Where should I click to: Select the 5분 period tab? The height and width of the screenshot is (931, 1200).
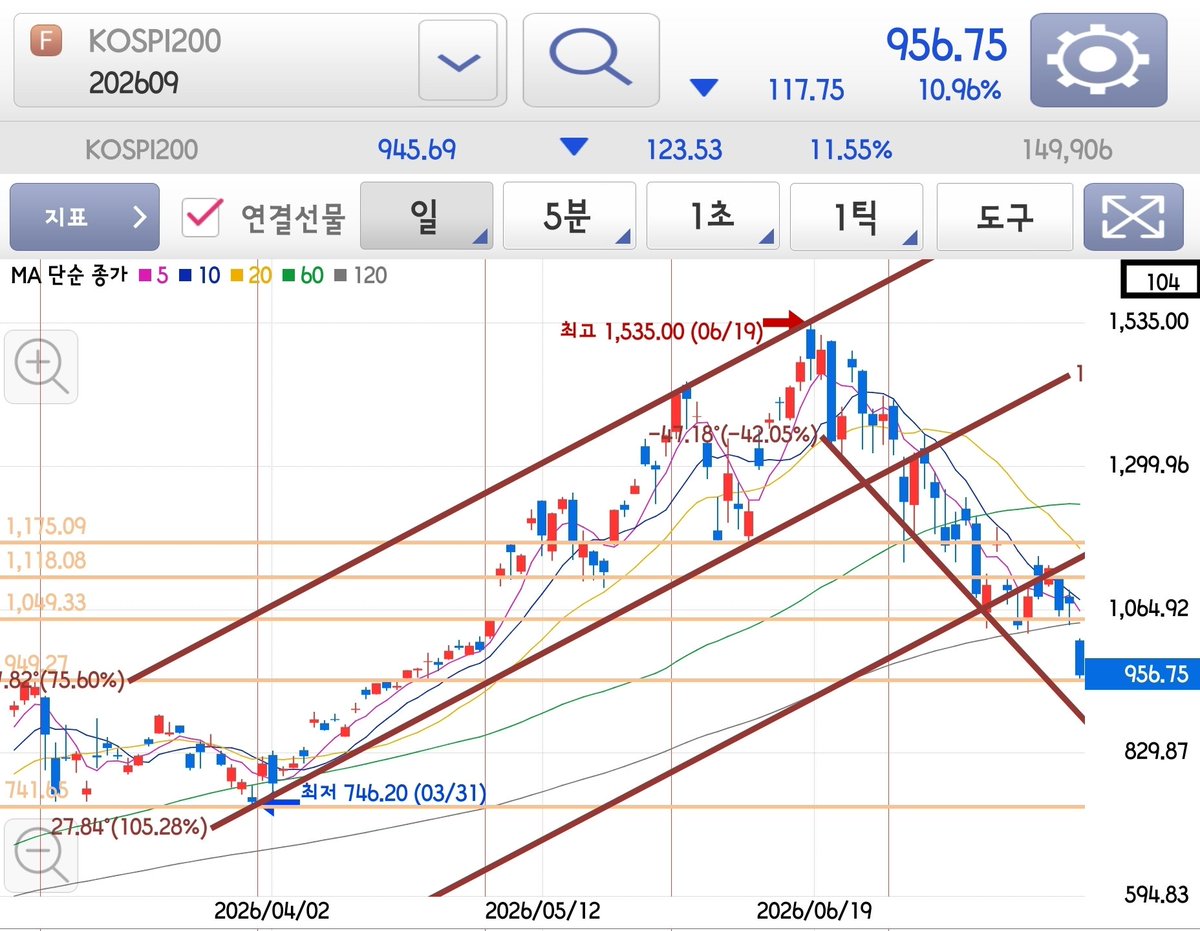point(569,216)
